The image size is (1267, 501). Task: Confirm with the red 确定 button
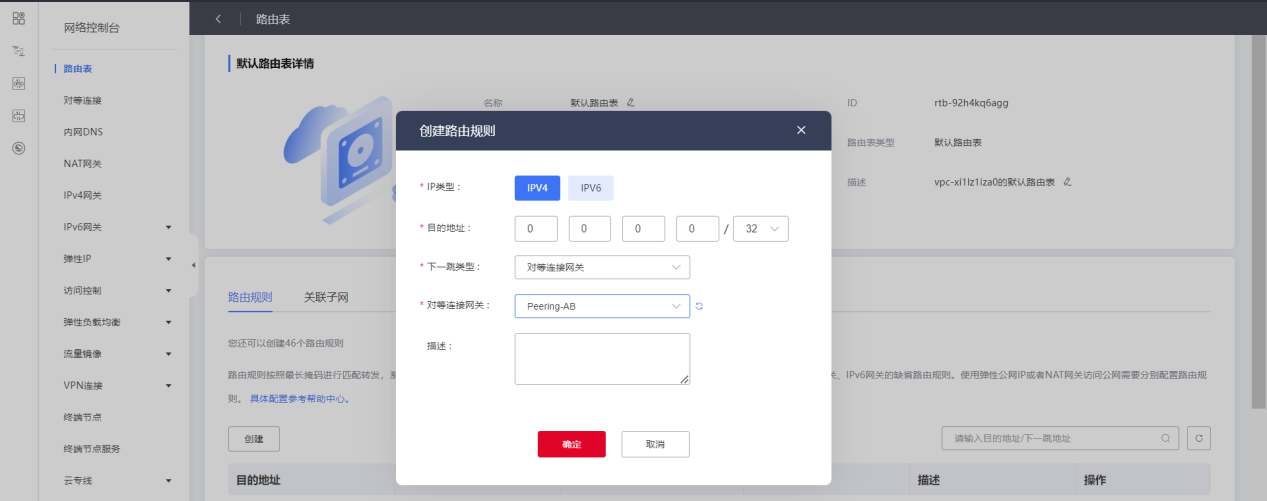click(571, 444)
